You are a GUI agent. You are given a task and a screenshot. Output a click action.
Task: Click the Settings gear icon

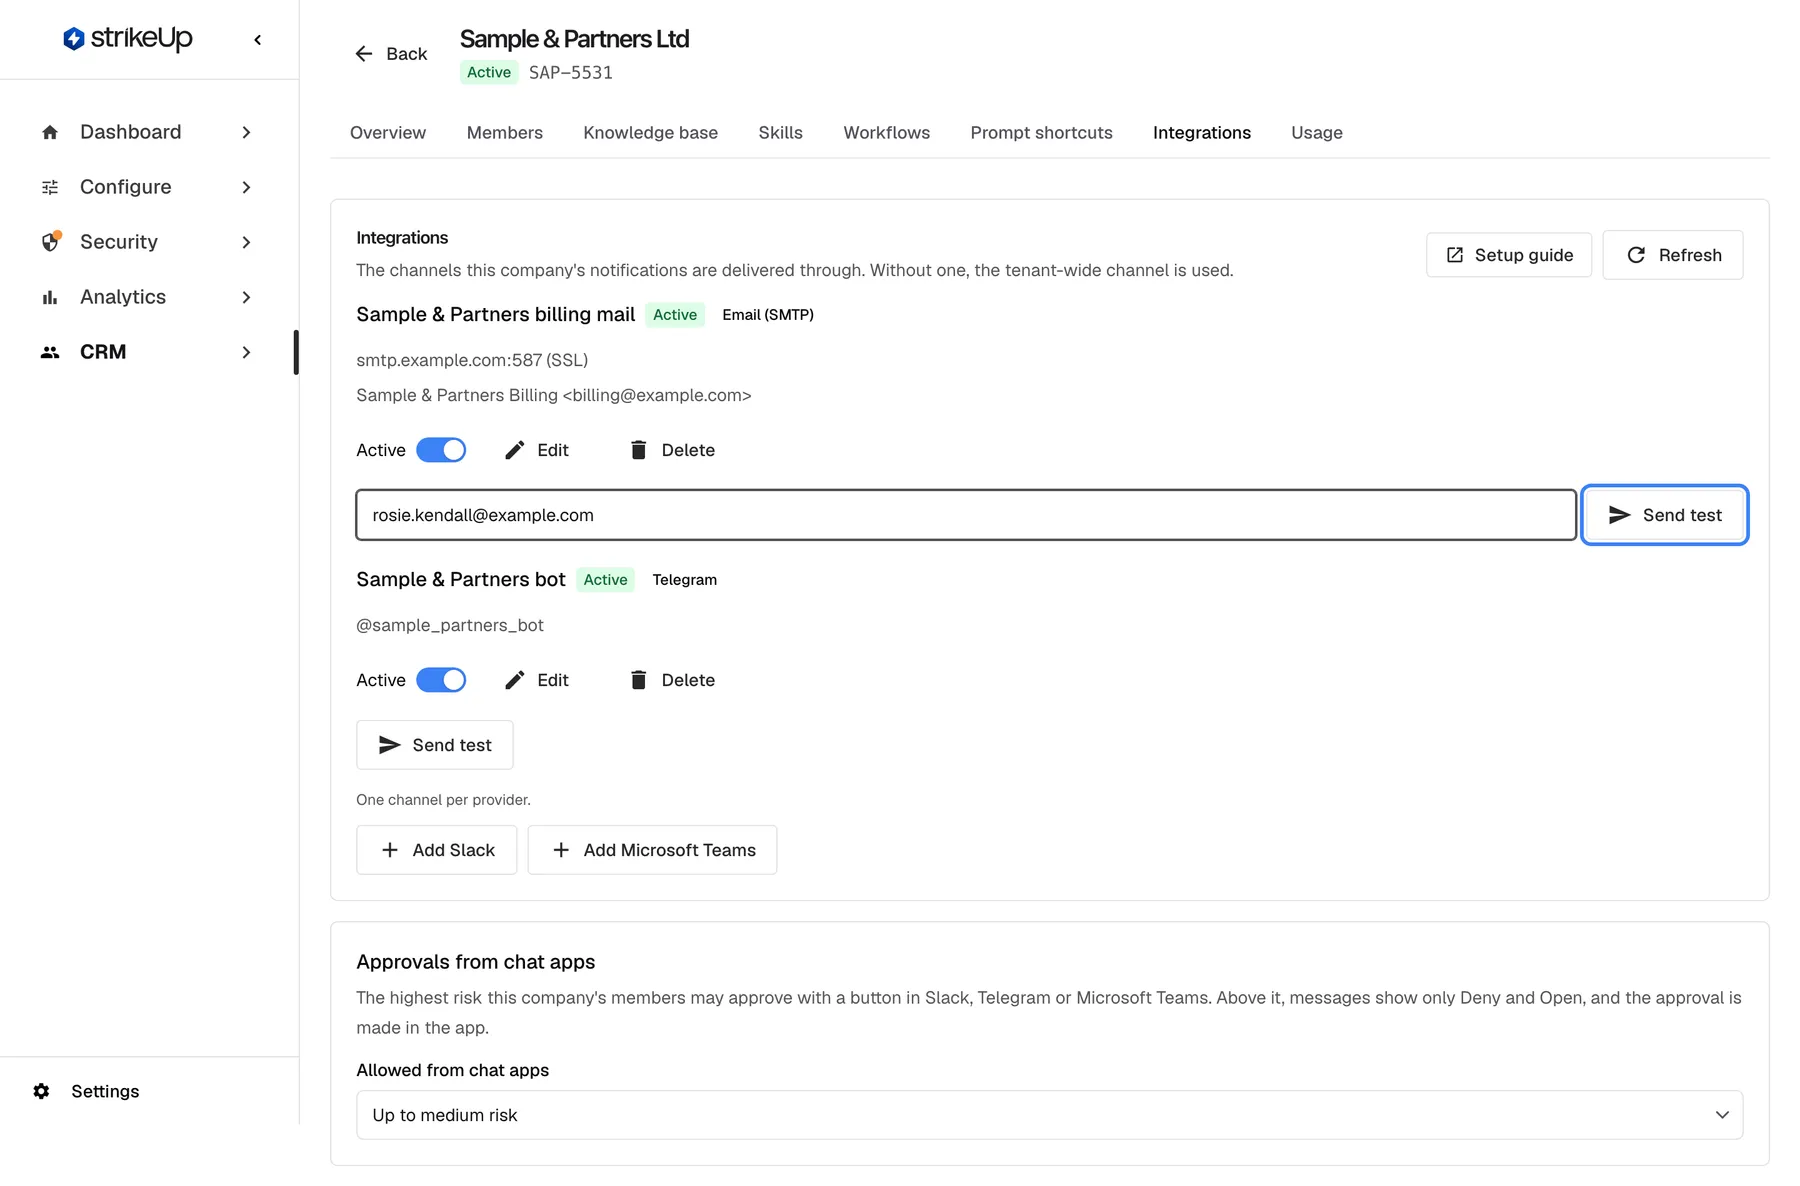[x=41, y=1091]
